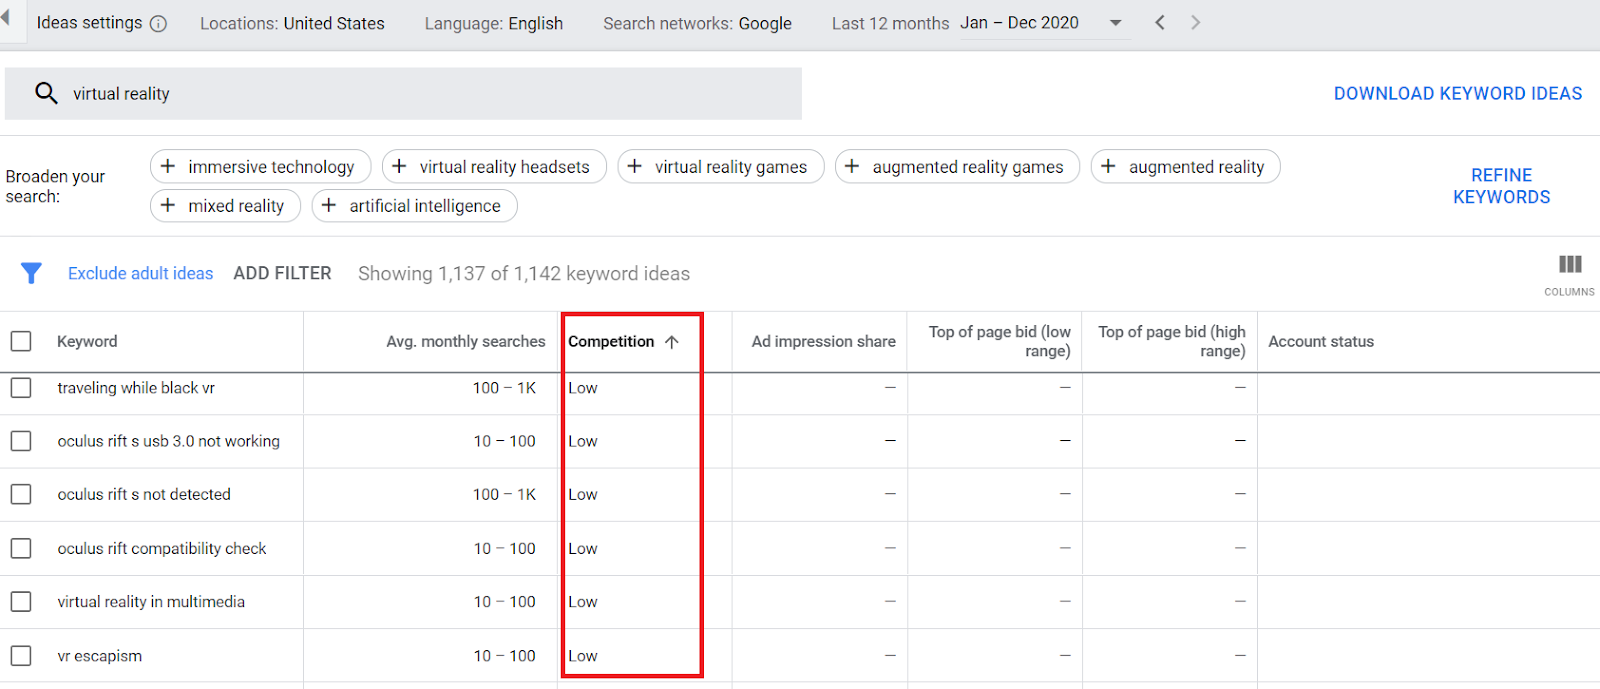1600x689 pixels.
Task: Check 'oculus rift s usb 3.0 not working'
Action: pyautogui.click(x=21, y=441)
